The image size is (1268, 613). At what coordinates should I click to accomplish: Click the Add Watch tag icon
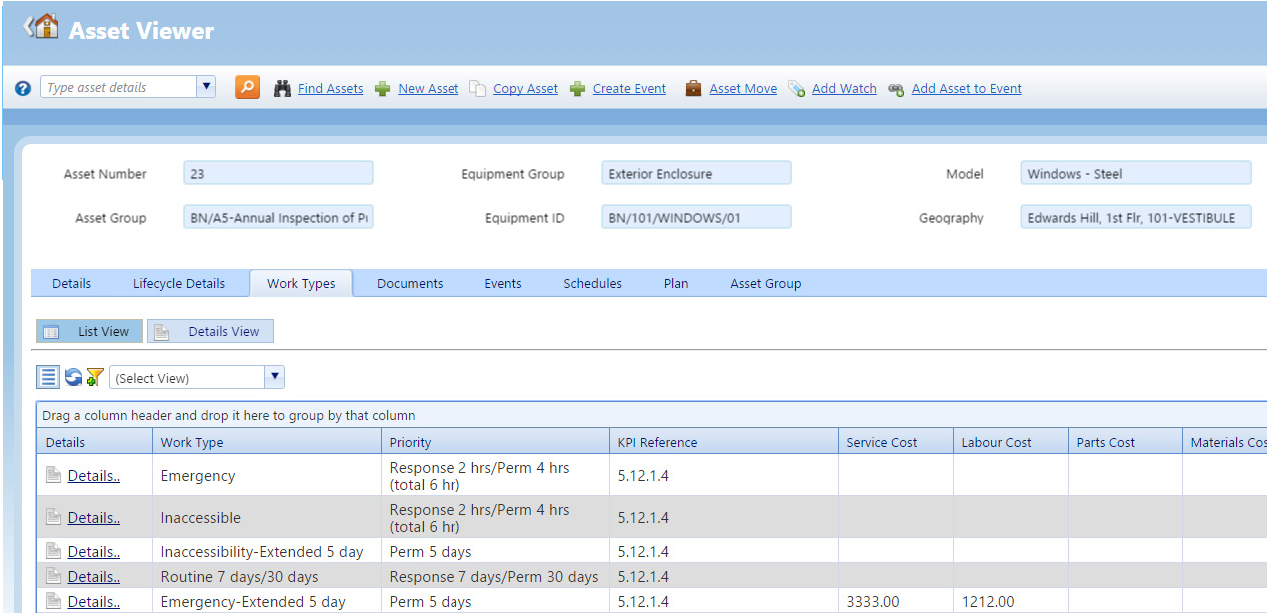pyautogui.click(x=796, y=89)
